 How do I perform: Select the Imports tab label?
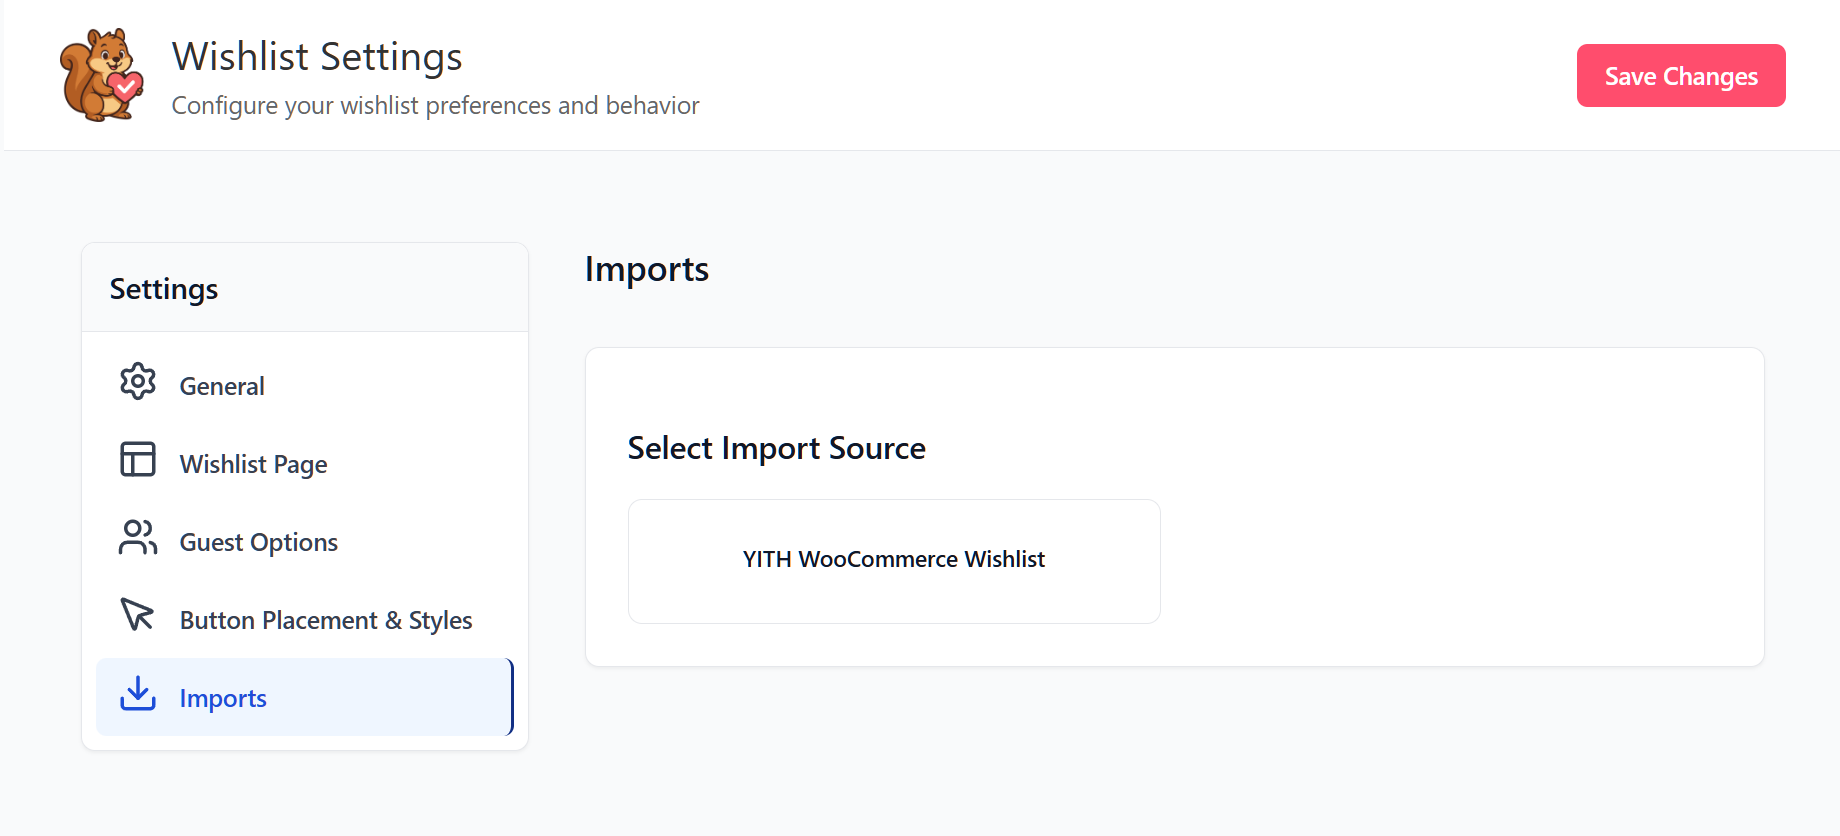coord(223,698)
